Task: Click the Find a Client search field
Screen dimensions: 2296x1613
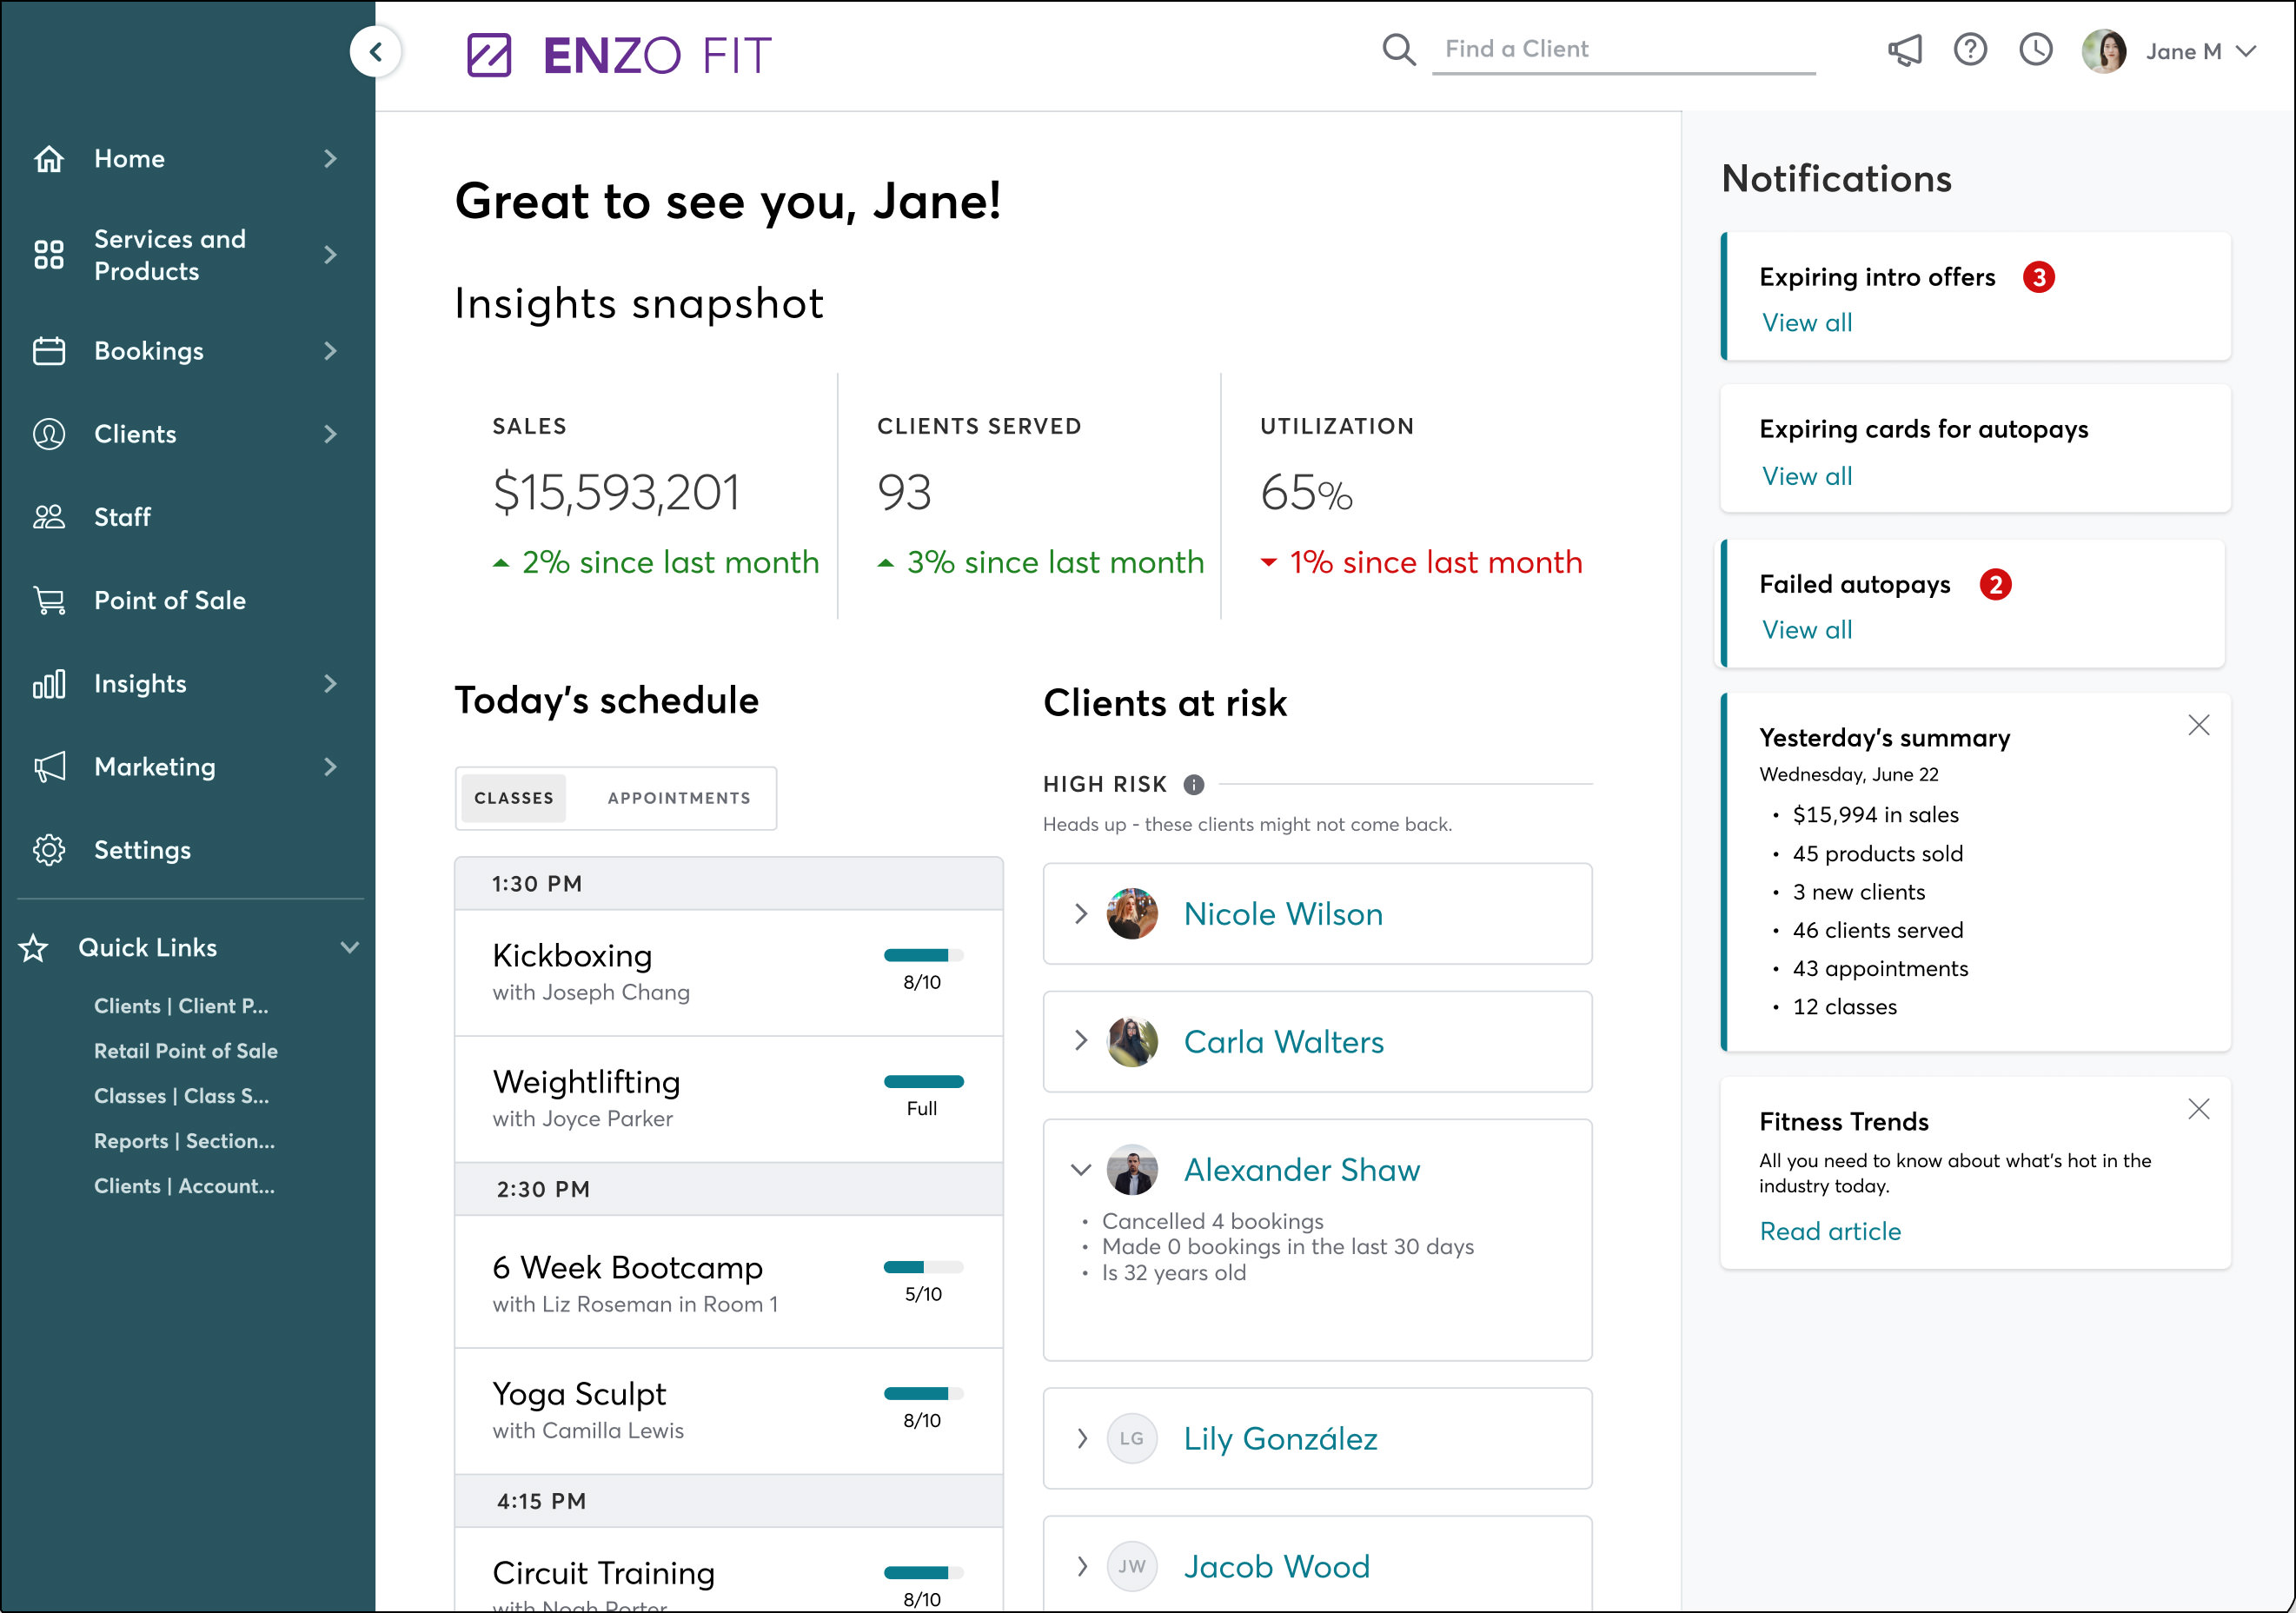Action: 1624,50
